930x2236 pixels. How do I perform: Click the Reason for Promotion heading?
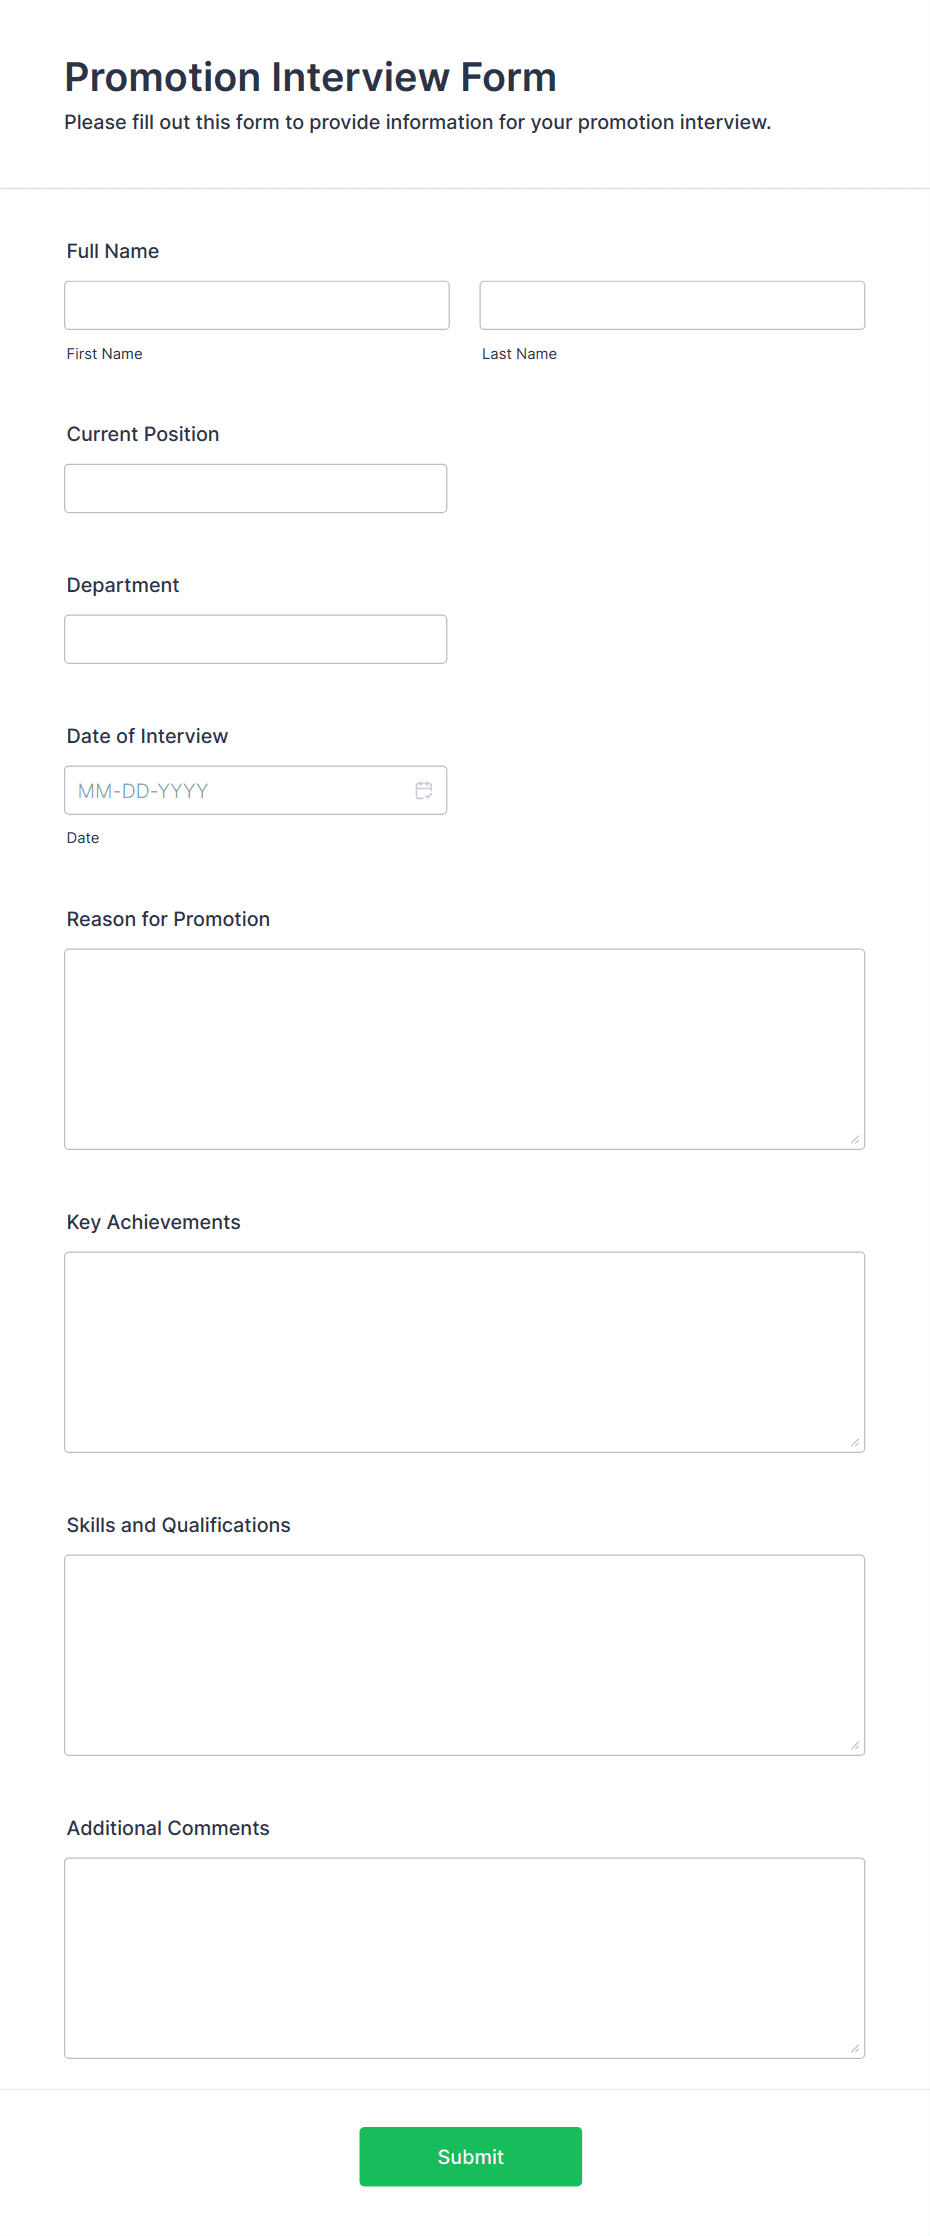click(x=168, y=918)
